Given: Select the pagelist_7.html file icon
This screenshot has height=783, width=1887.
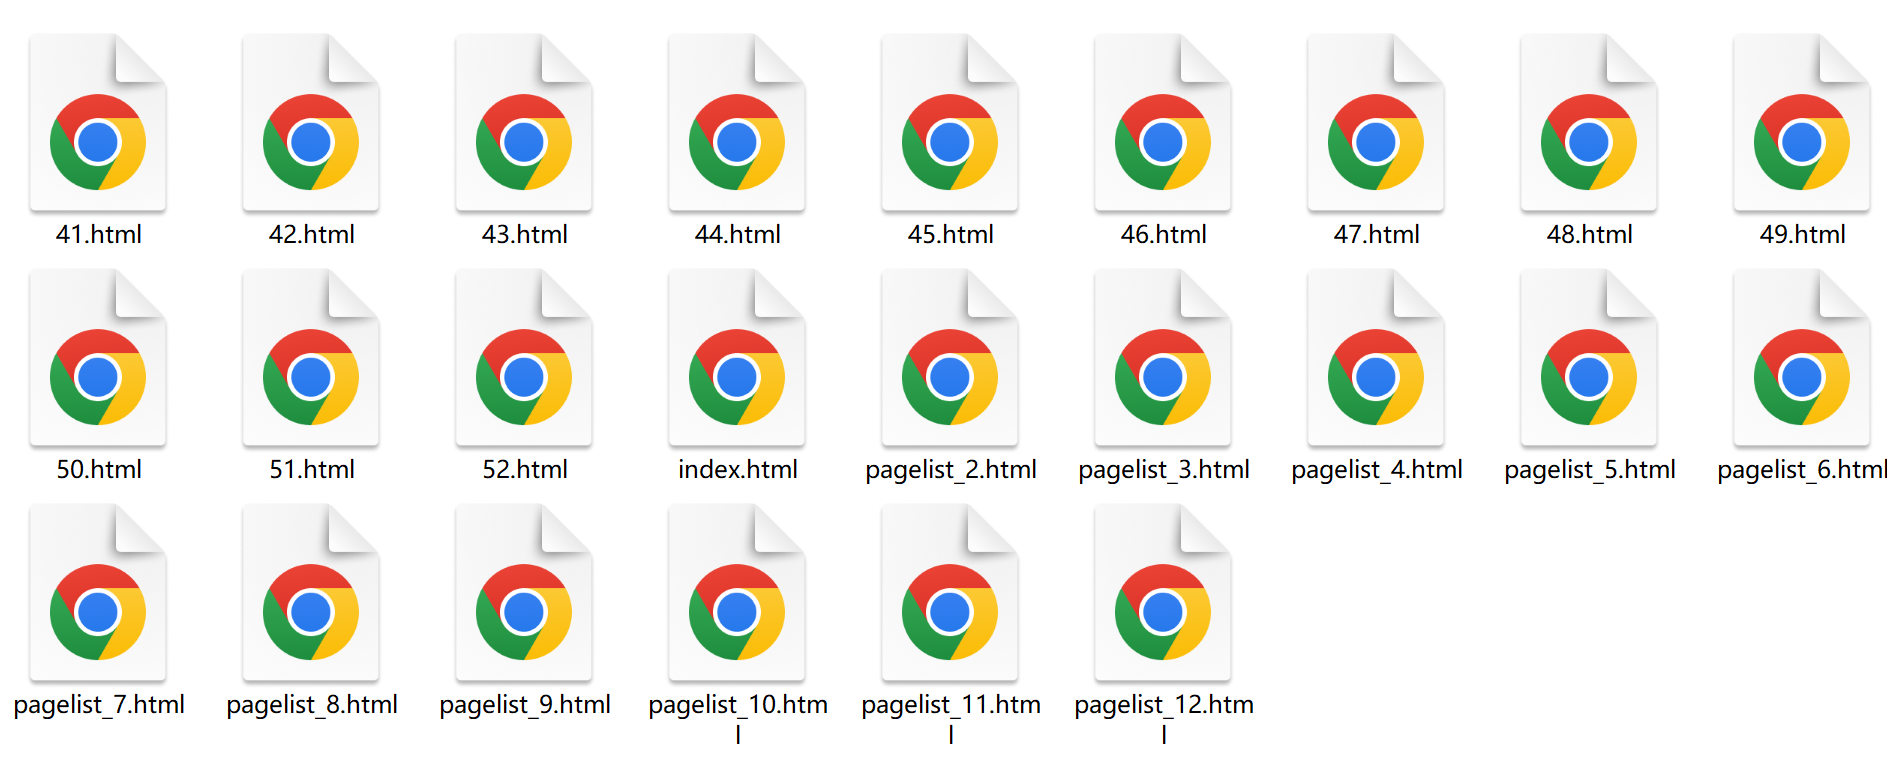Looking at the screenshot, I should tap(98, 593).
